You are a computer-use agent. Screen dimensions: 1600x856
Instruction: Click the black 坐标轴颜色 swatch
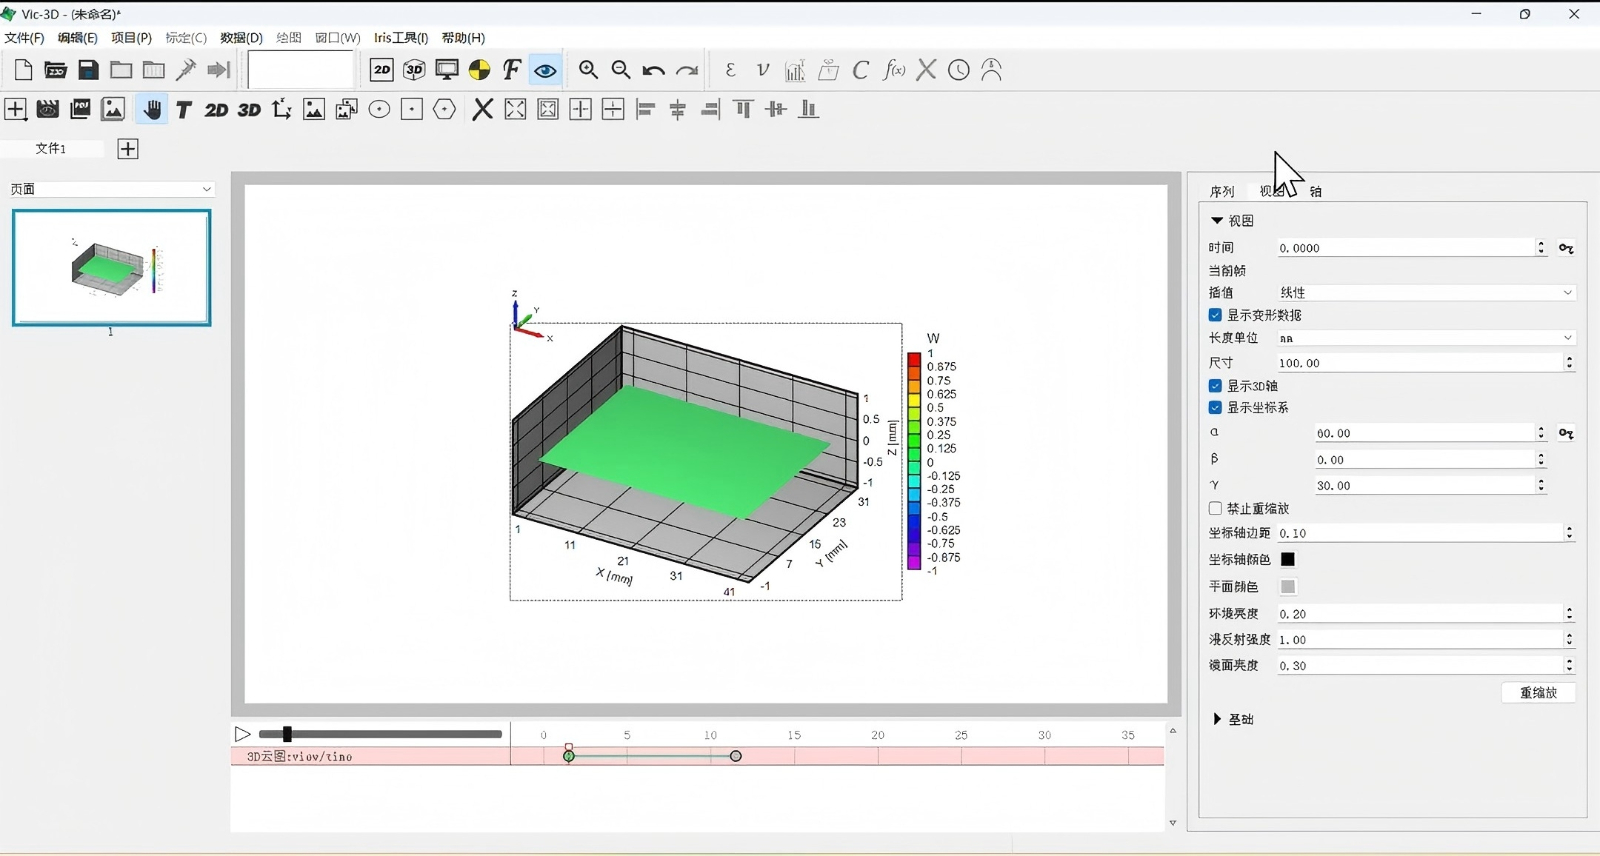[x=1288, y=560]
